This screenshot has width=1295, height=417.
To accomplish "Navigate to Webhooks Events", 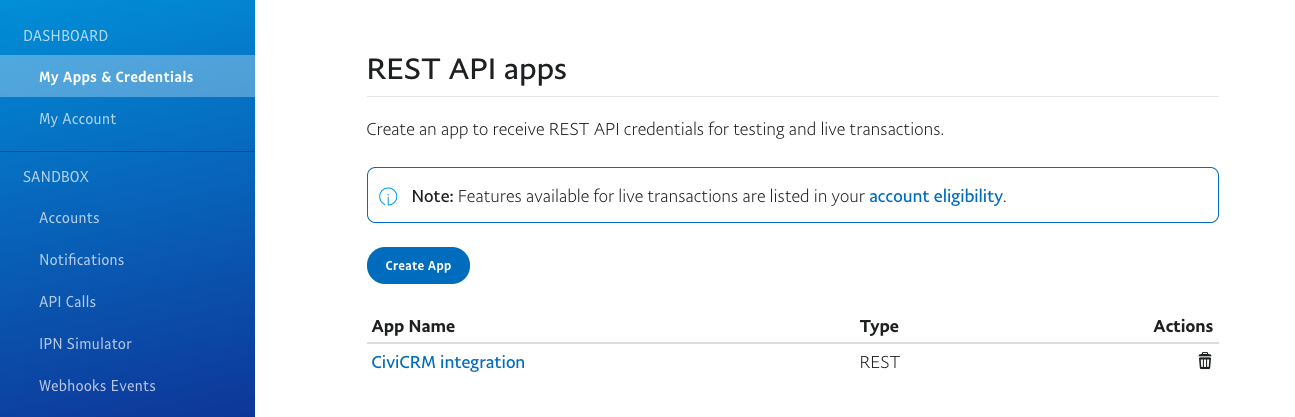I will coord(97,386).
